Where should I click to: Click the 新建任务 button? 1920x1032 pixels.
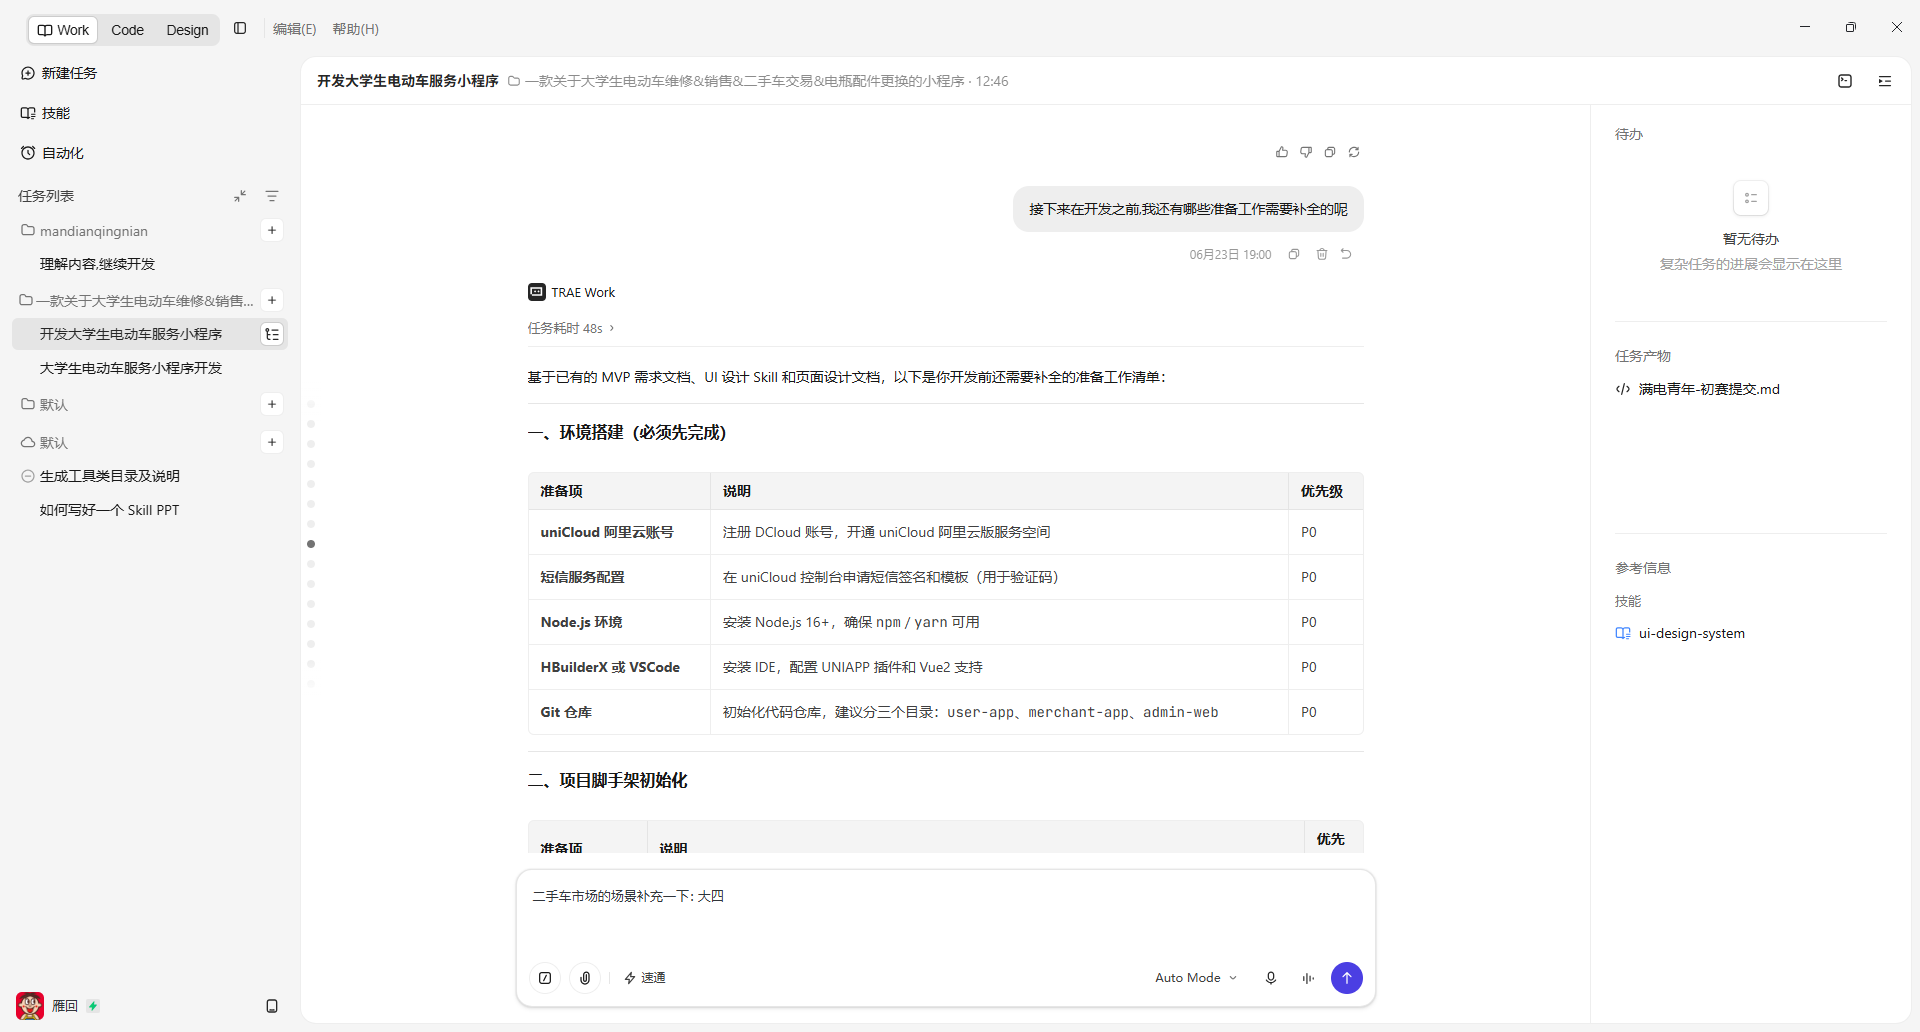click(59, 73)
